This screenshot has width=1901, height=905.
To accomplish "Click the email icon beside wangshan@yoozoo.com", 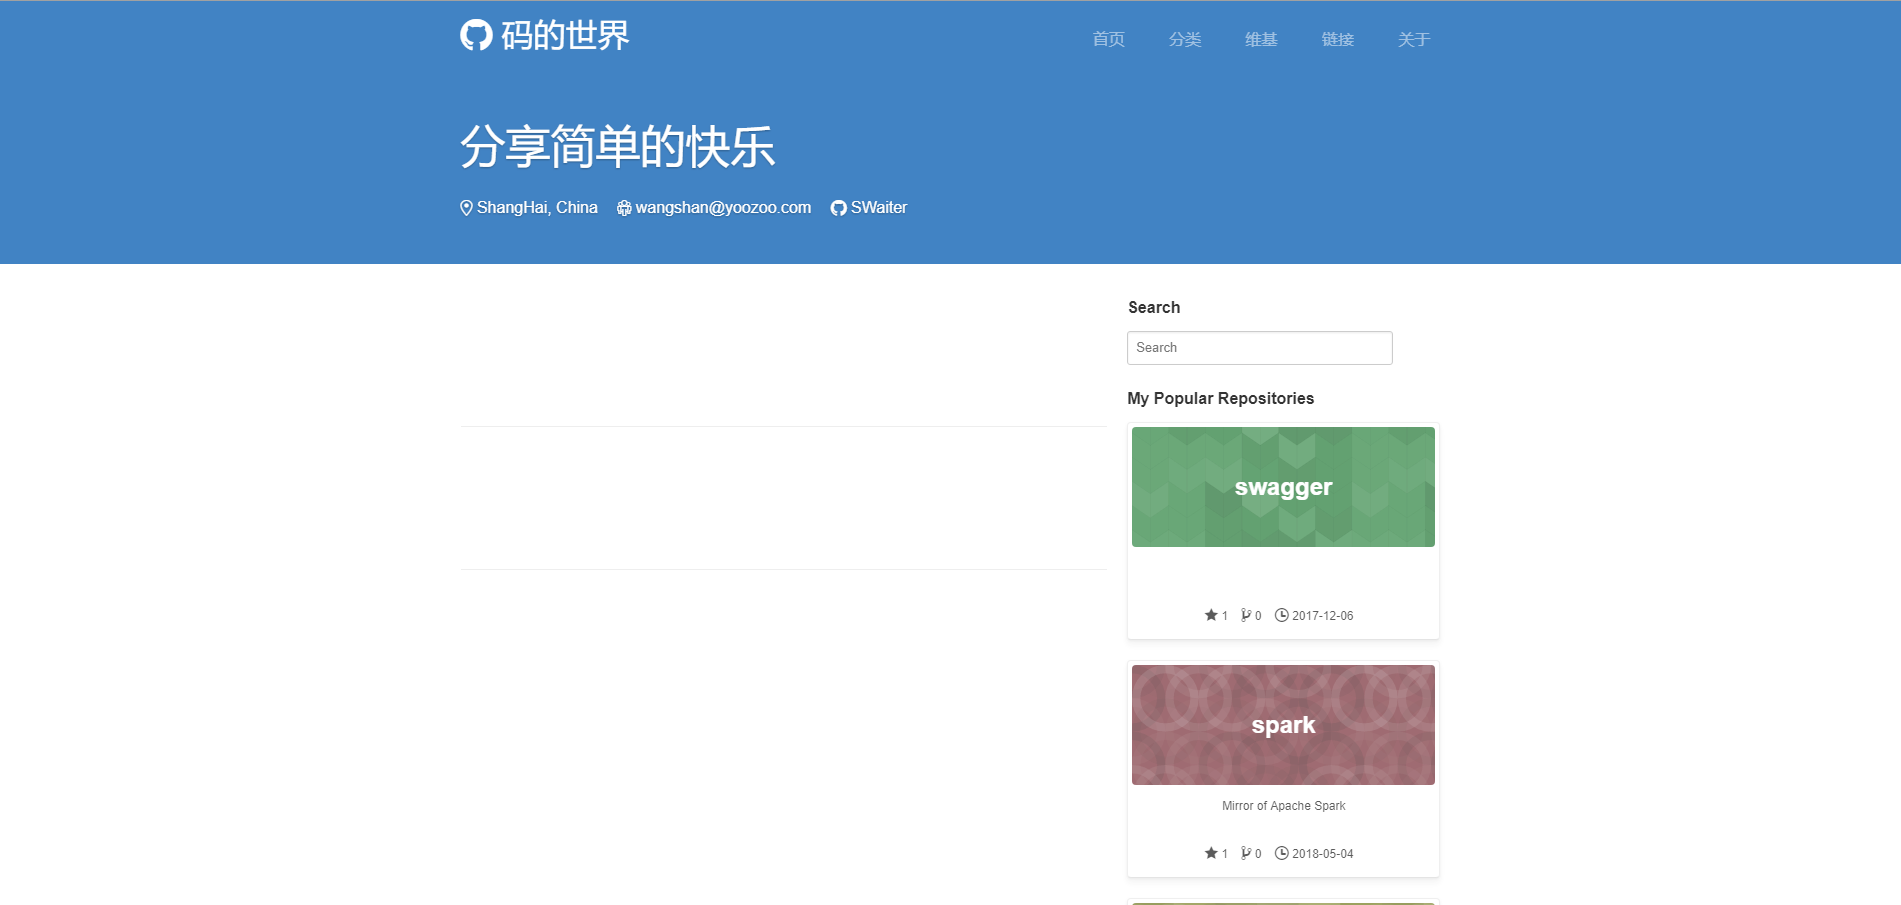I will [623, 208].
